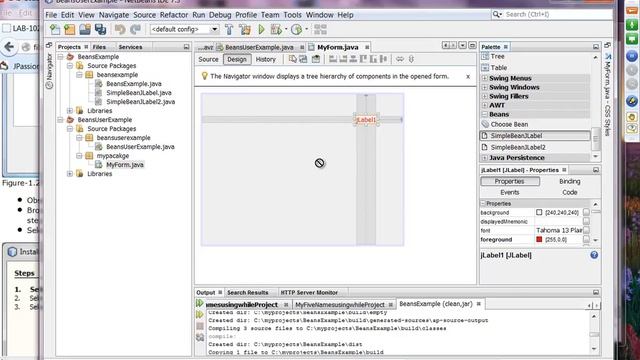The image size is (640, 360).
Task: Expand the Swing Menus palette category
Action: (x=484, y=78)
